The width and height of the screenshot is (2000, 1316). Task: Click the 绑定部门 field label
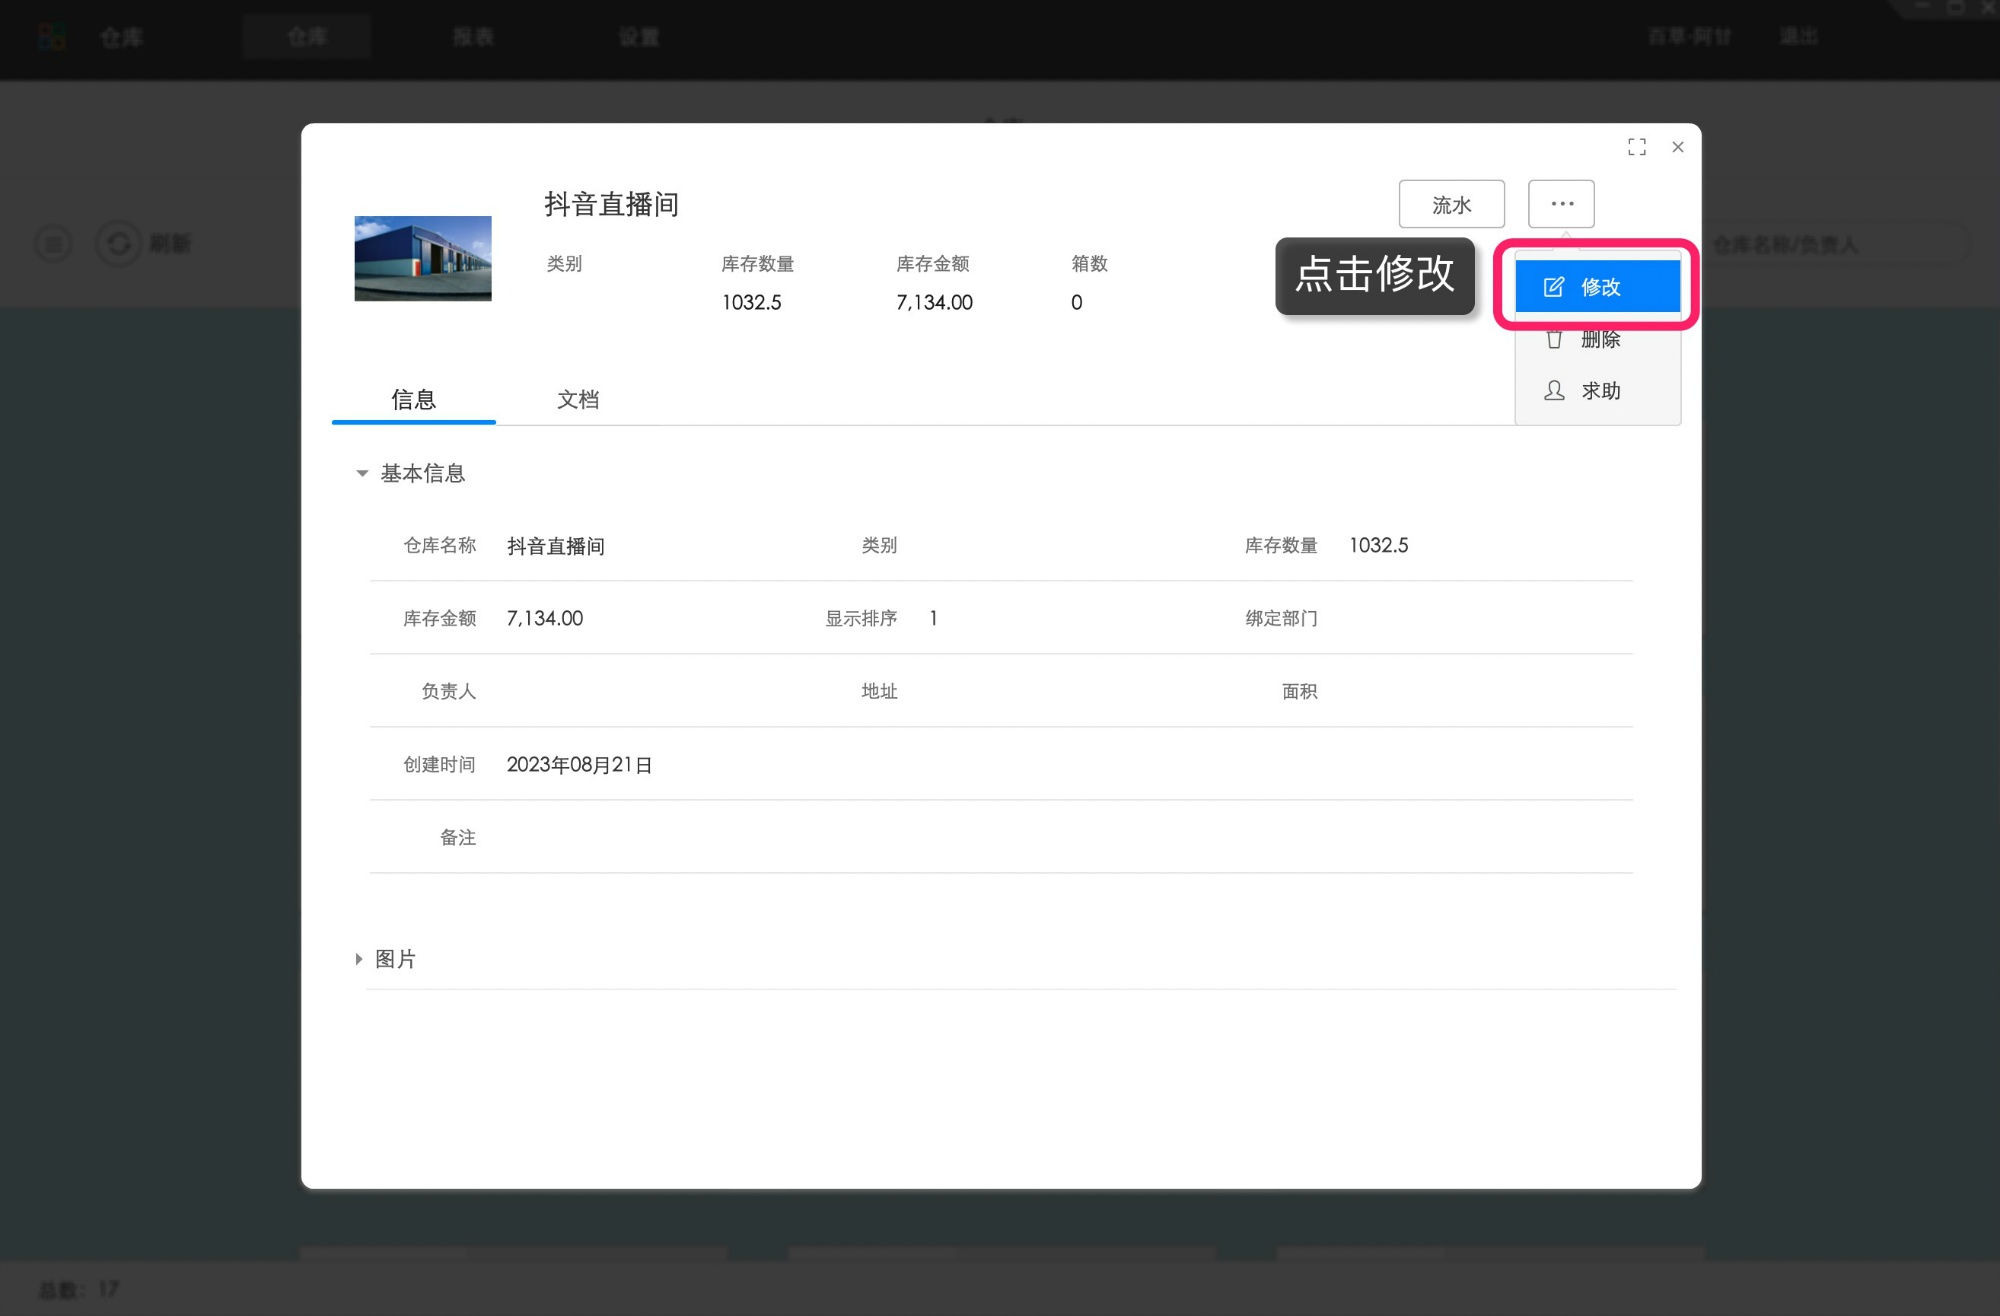[x=1281, y=618]
